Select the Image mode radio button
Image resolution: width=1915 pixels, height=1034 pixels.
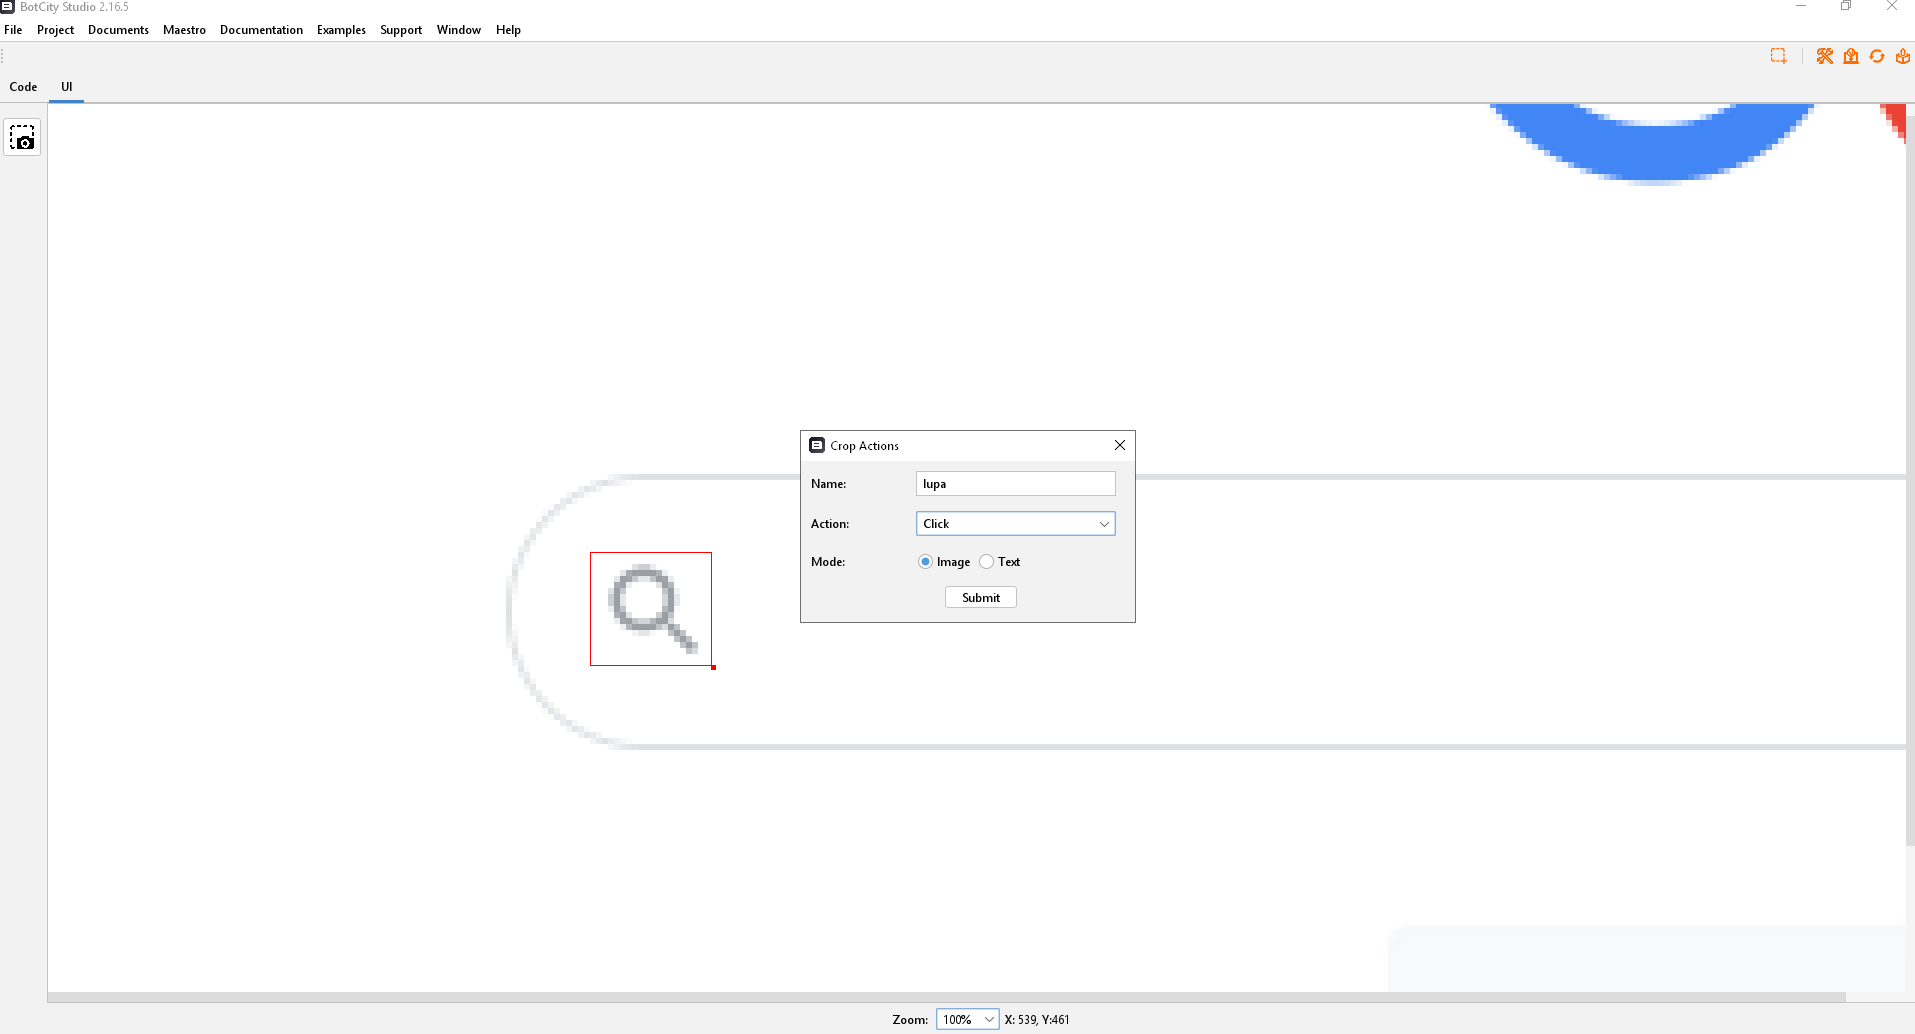pos(925,562)
